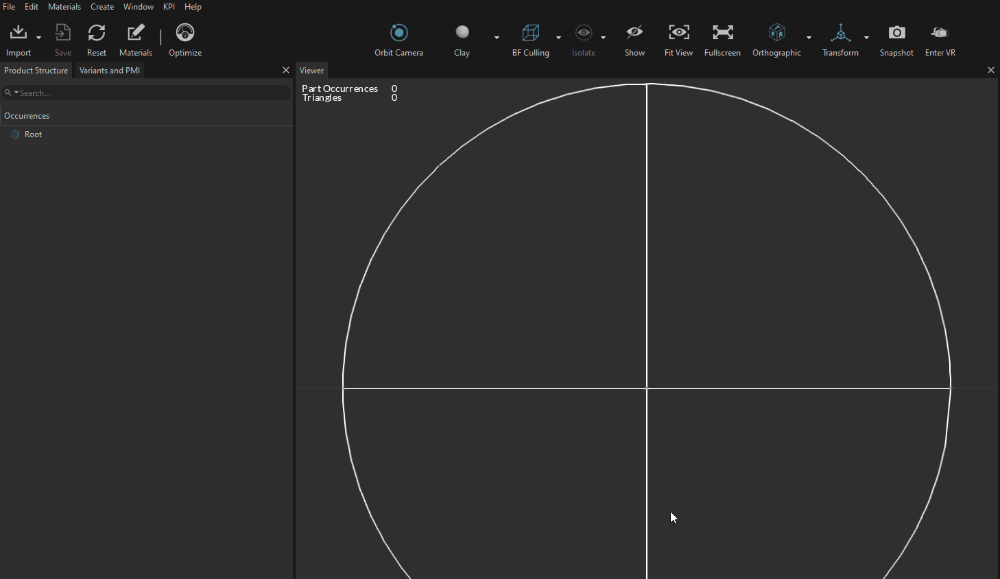Click the Triangles statistic label

pyautogui.click(x=322, y=98)
